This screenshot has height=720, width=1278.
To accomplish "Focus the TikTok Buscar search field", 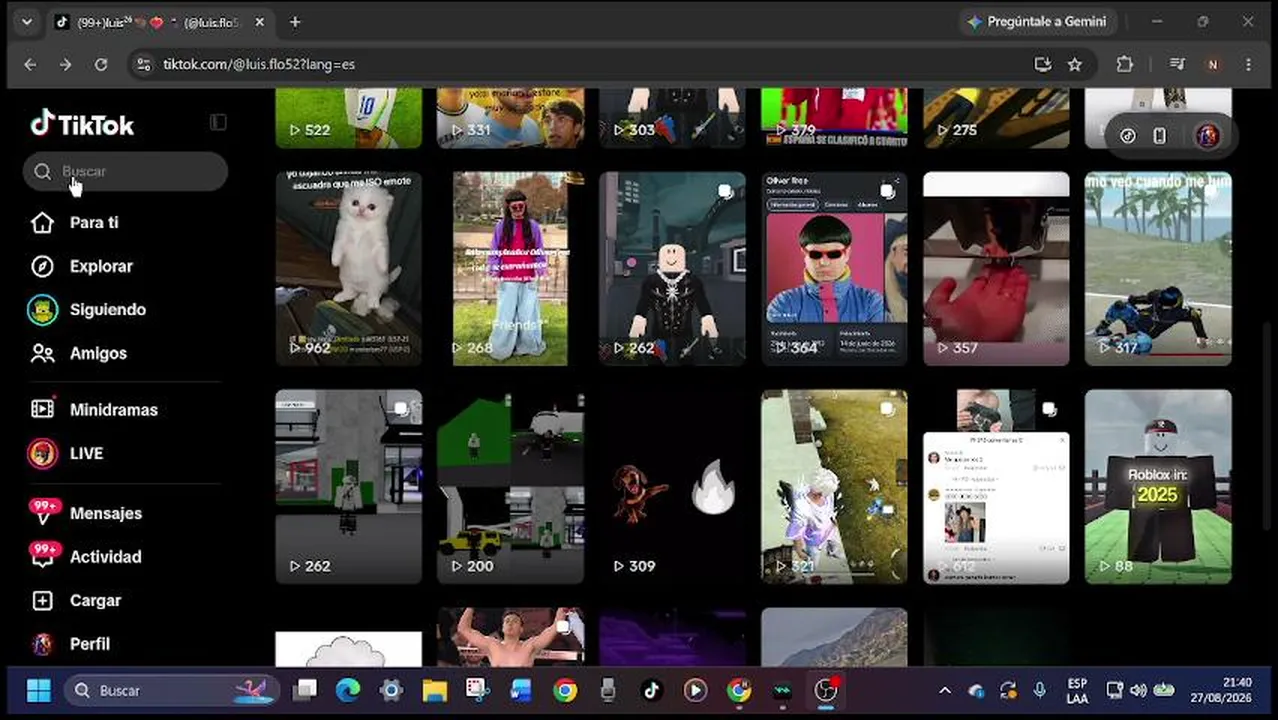I will click(x=125, y=171).
